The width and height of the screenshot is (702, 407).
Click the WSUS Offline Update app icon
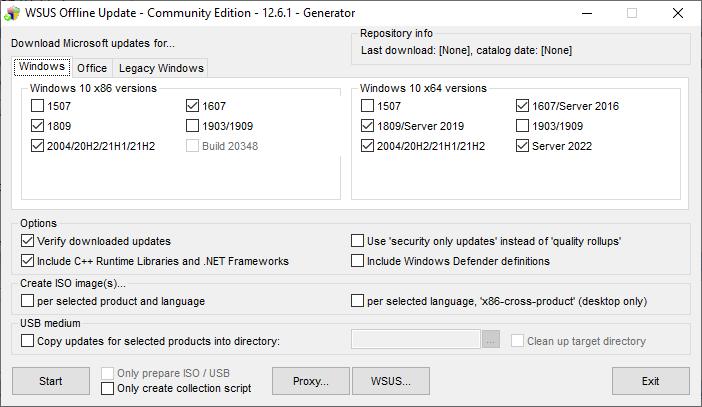tap(12, 13)
